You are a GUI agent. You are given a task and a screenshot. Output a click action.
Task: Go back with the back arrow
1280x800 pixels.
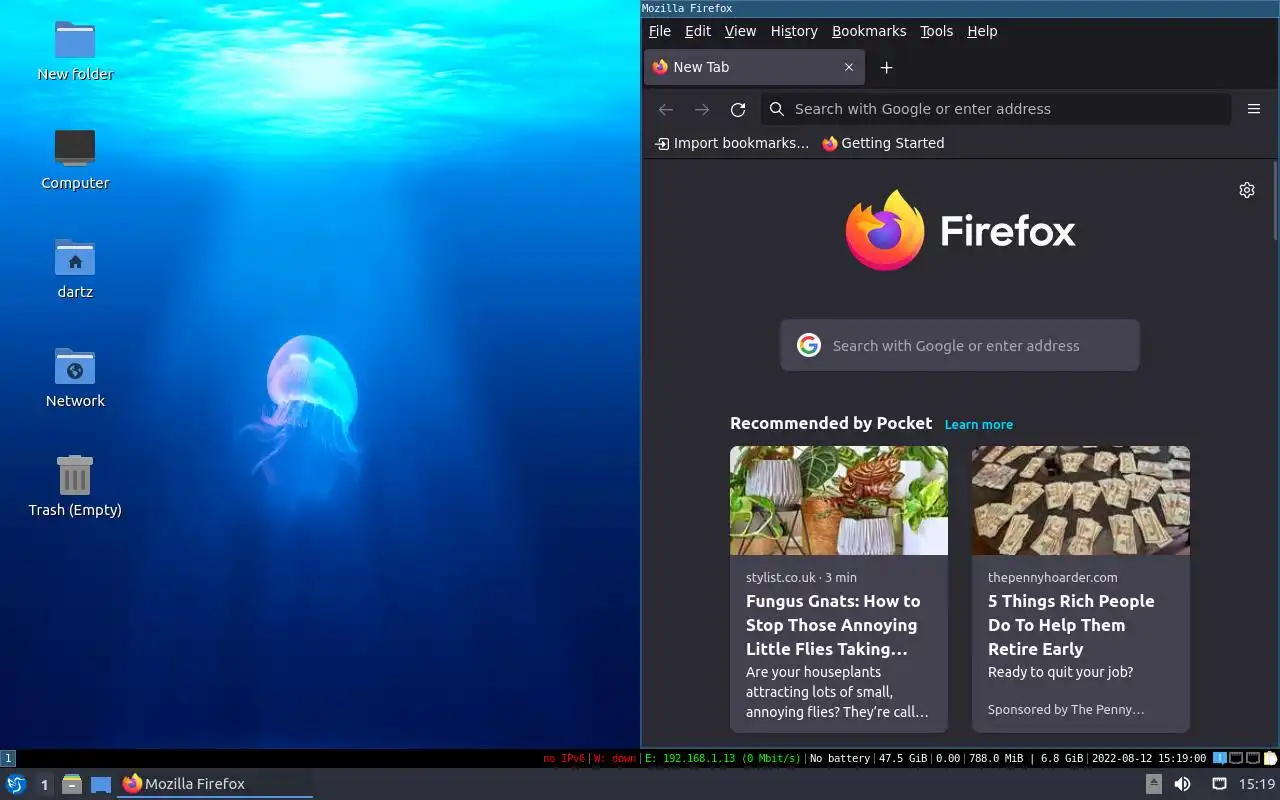pos(666,109)
